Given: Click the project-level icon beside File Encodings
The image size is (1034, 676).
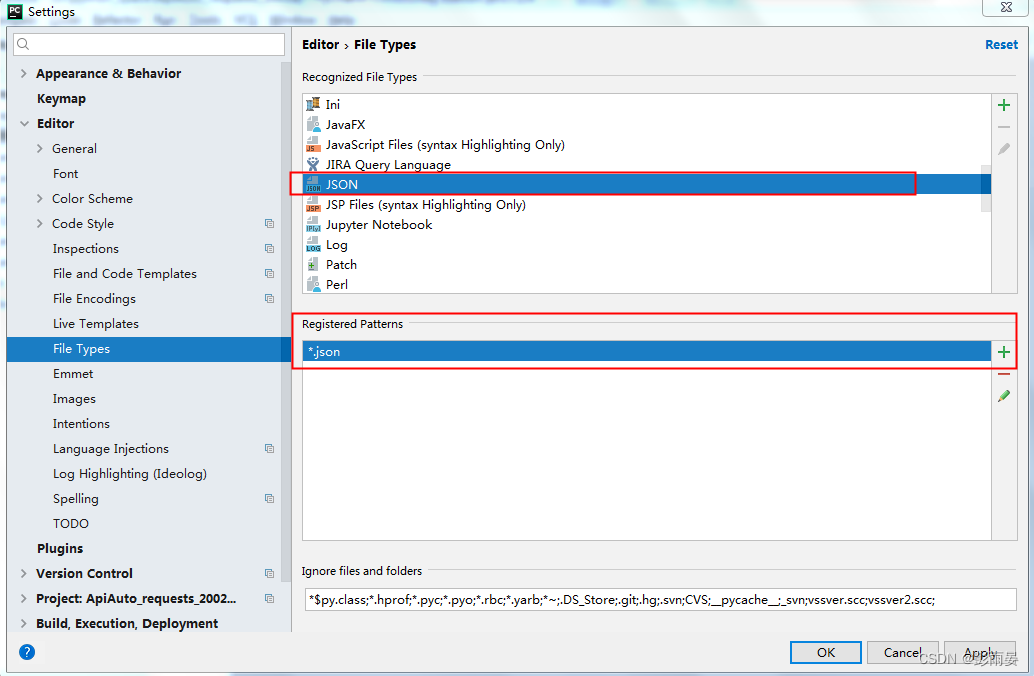Looking at the screenshot, I should (269, 299).
